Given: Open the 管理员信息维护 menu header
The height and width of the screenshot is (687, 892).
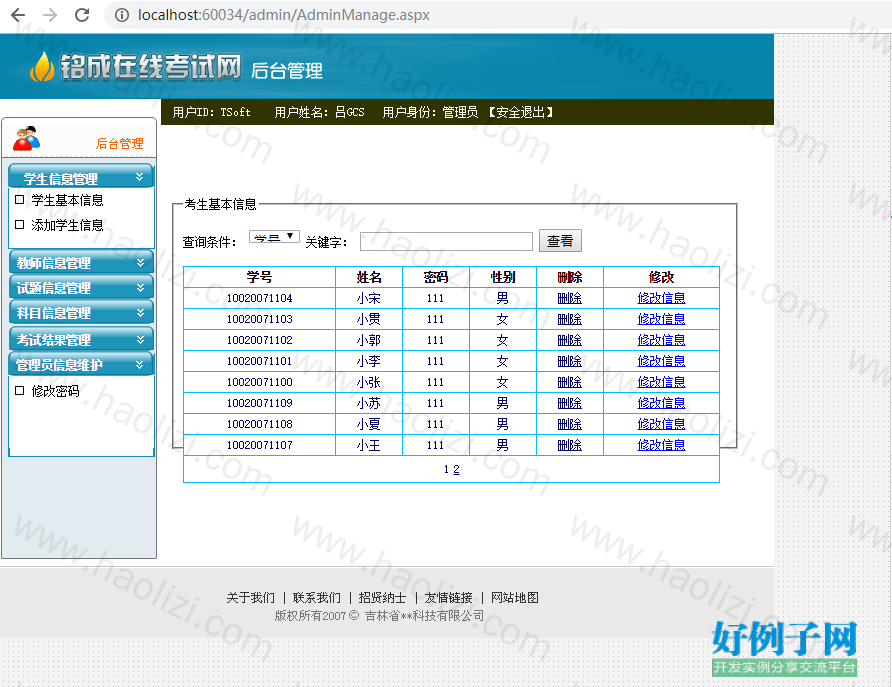Looking at the screenshot, I should tap(81, 364).
